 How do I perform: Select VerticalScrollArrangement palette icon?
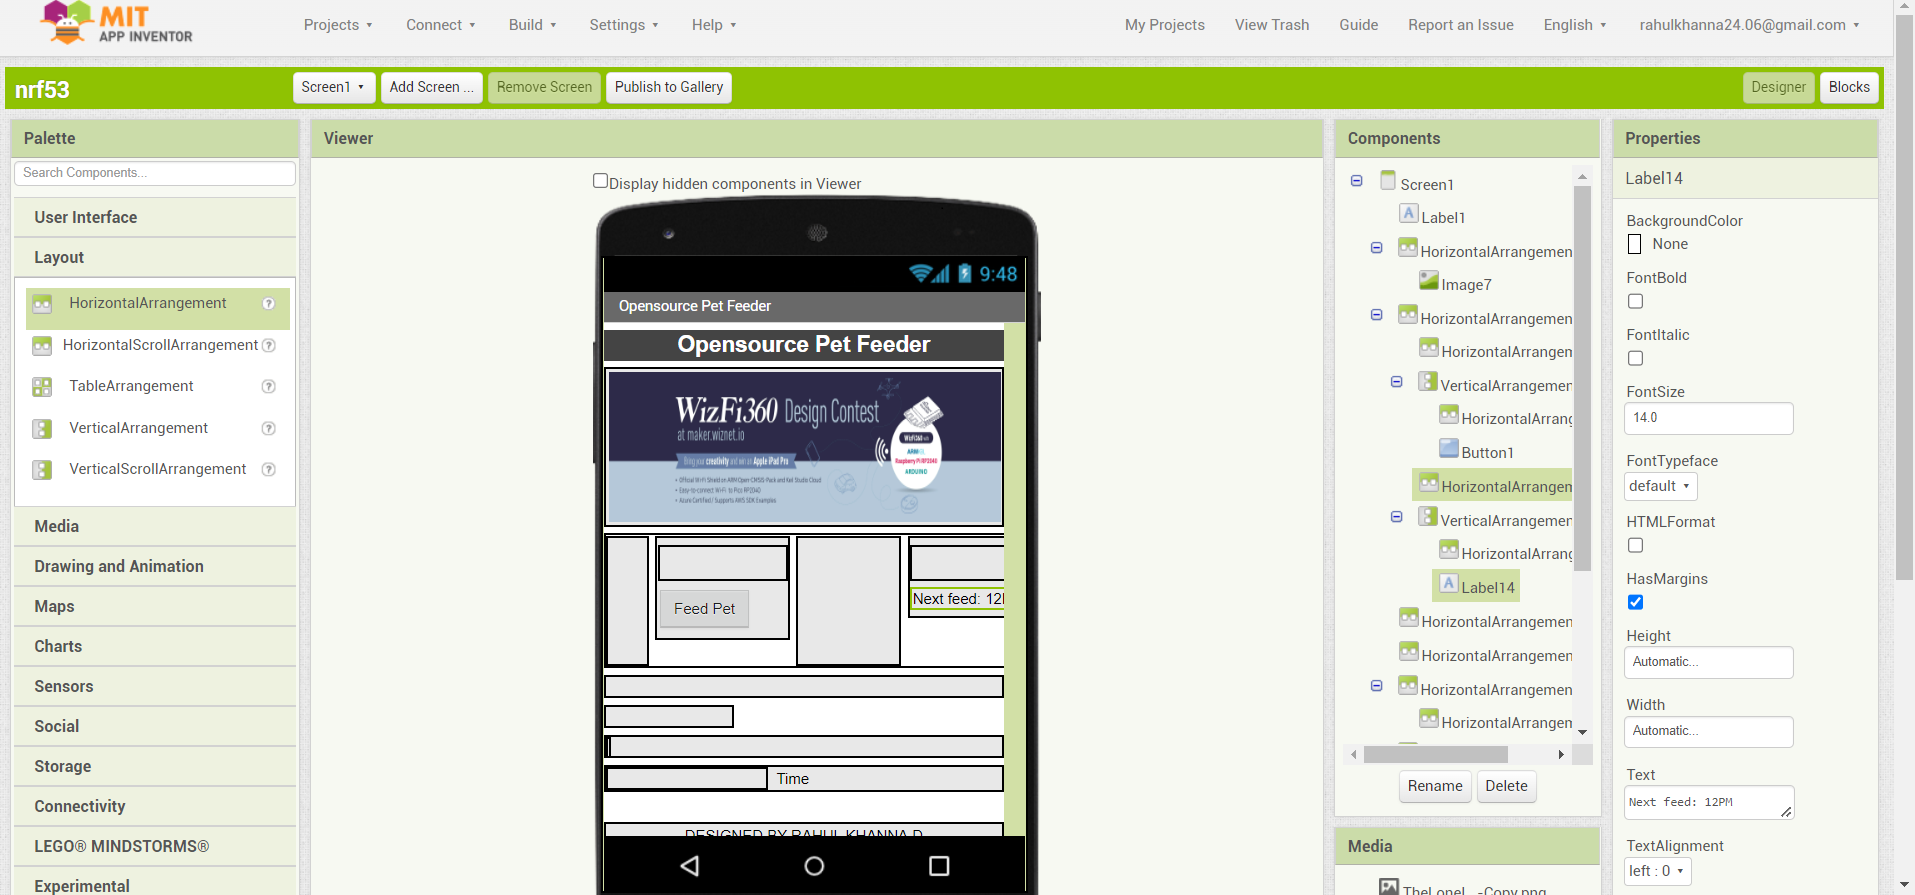pyautogui.click(x=42, y=470)
